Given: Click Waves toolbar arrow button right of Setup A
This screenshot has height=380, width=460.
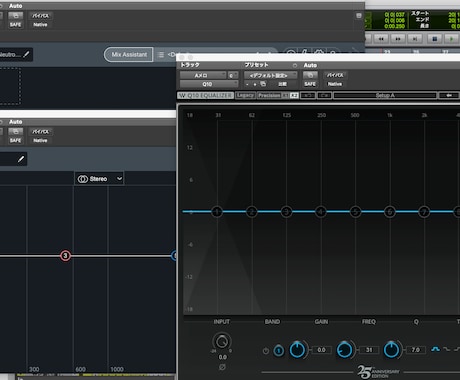Looking at the screenshot, I should coord(449,95).
